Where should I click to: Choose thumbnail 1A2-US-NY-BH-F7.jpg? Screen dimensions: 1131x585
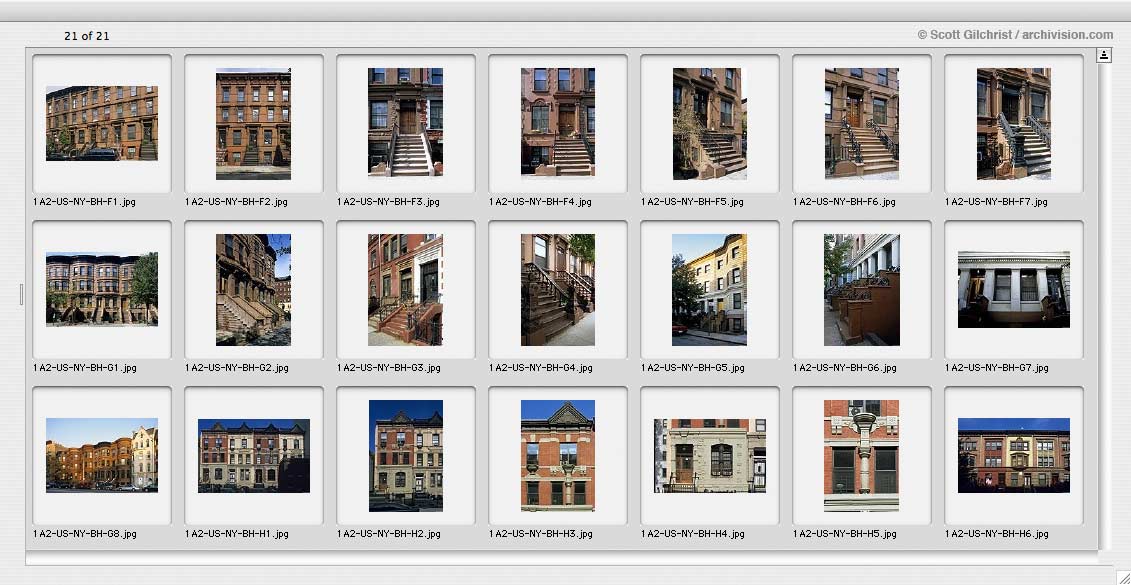point(1014,123)
